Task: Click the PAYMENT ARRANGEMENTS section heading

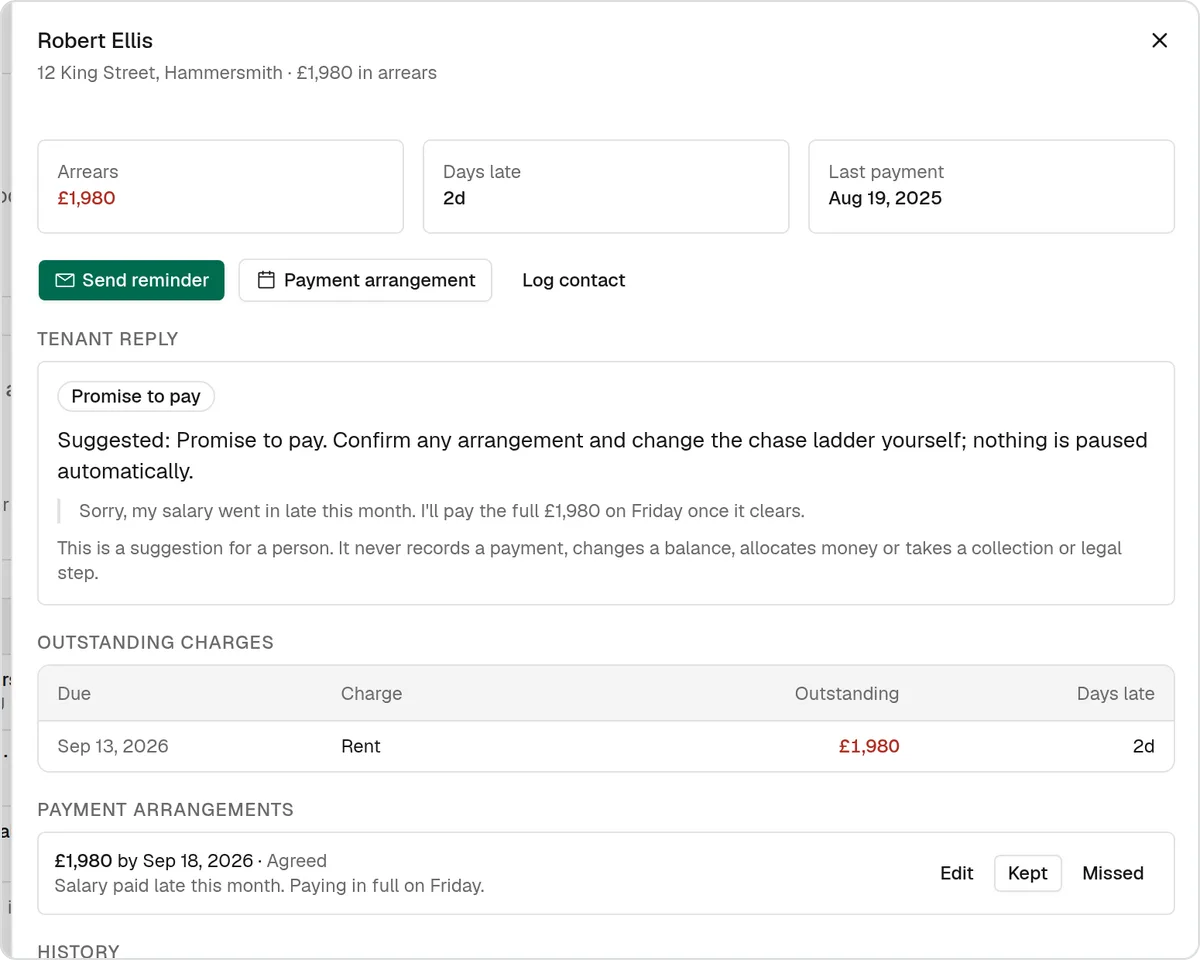Action: [165, 809]
